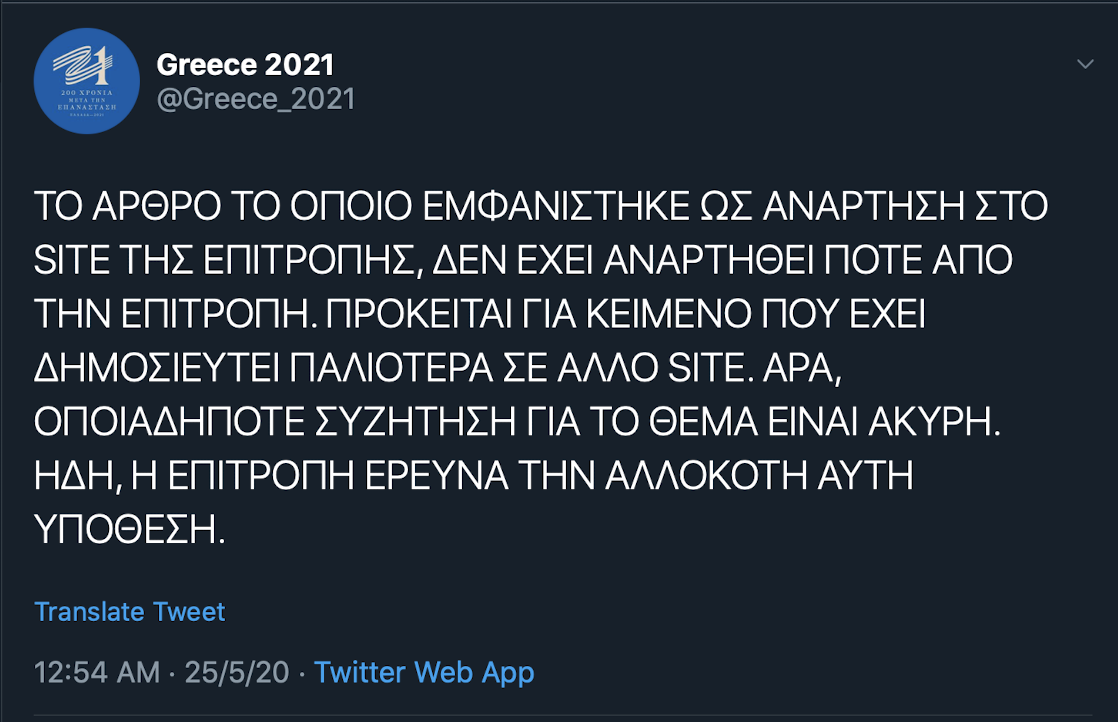The image size is (1118, 722).
Task: Open the Twitter Web App source link
Action: (x=424, y=672)
